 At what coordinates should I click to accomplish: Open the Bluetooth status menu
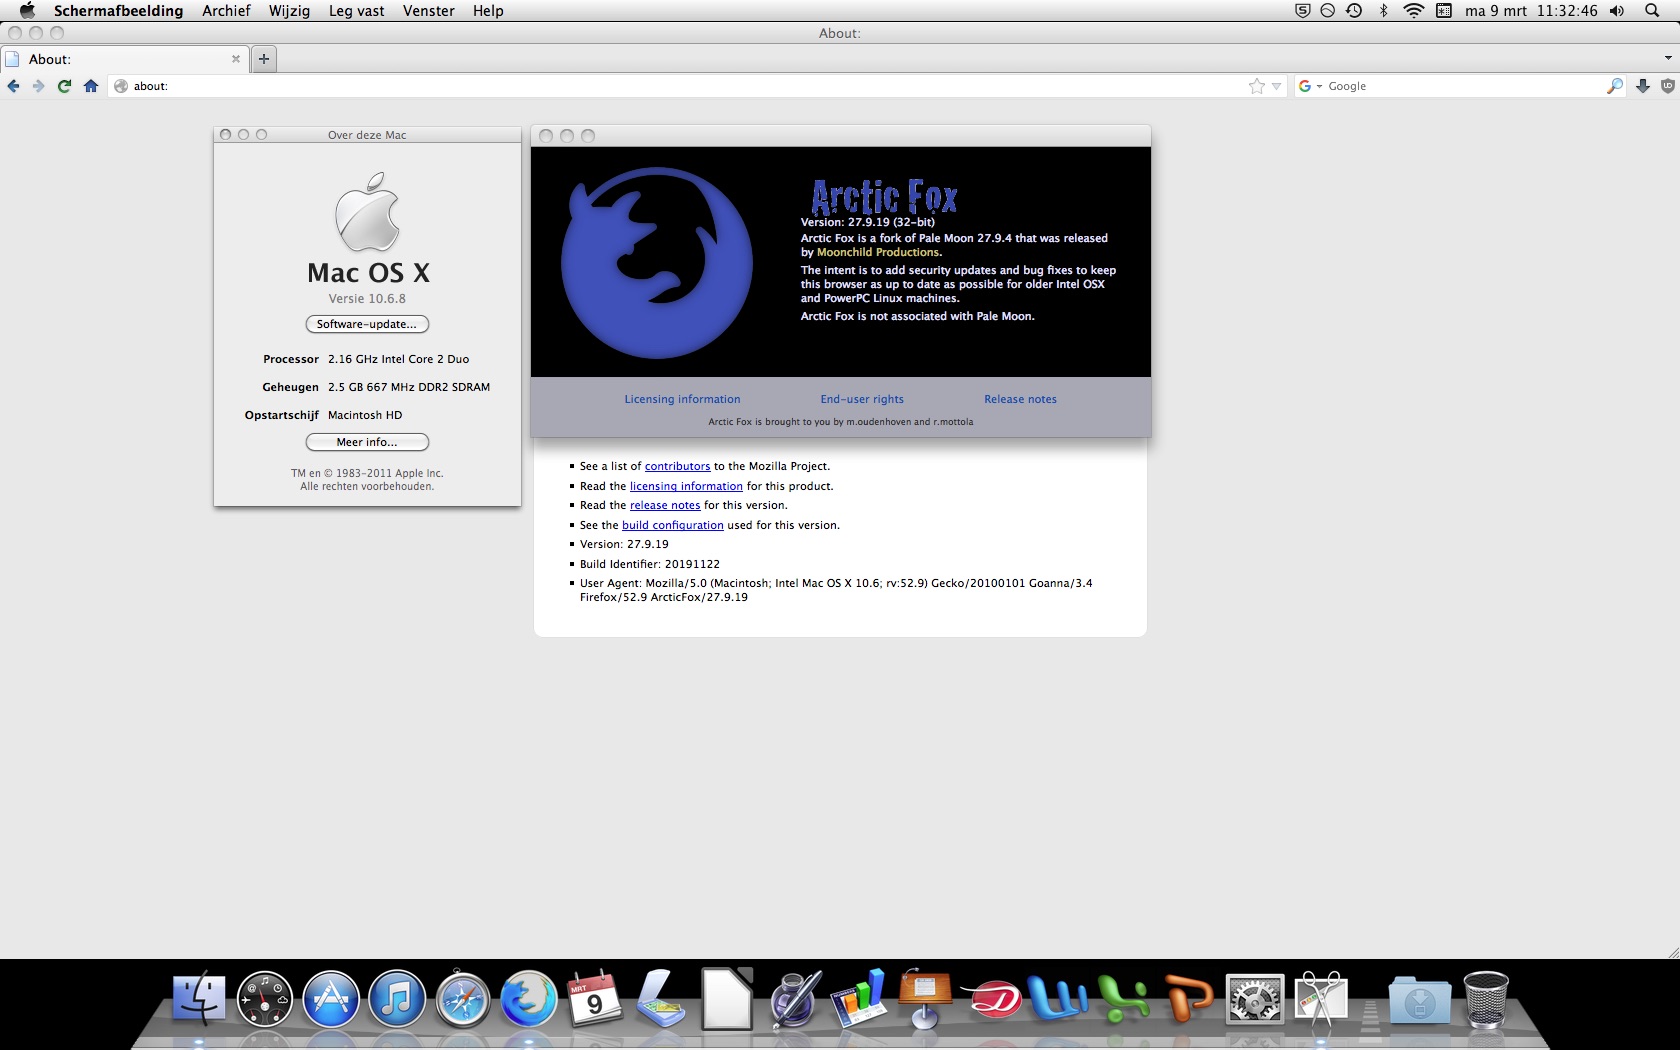(1384, 11)
